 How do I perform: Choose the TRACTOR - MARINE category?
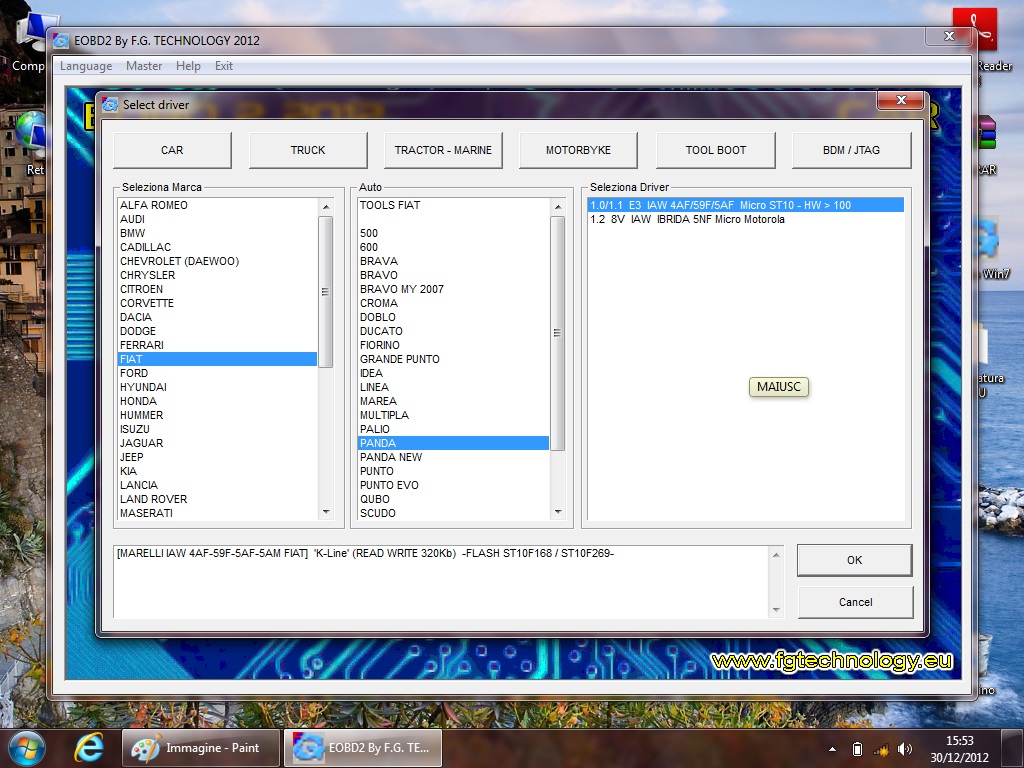pyautogui.click(x=443, y=150)
